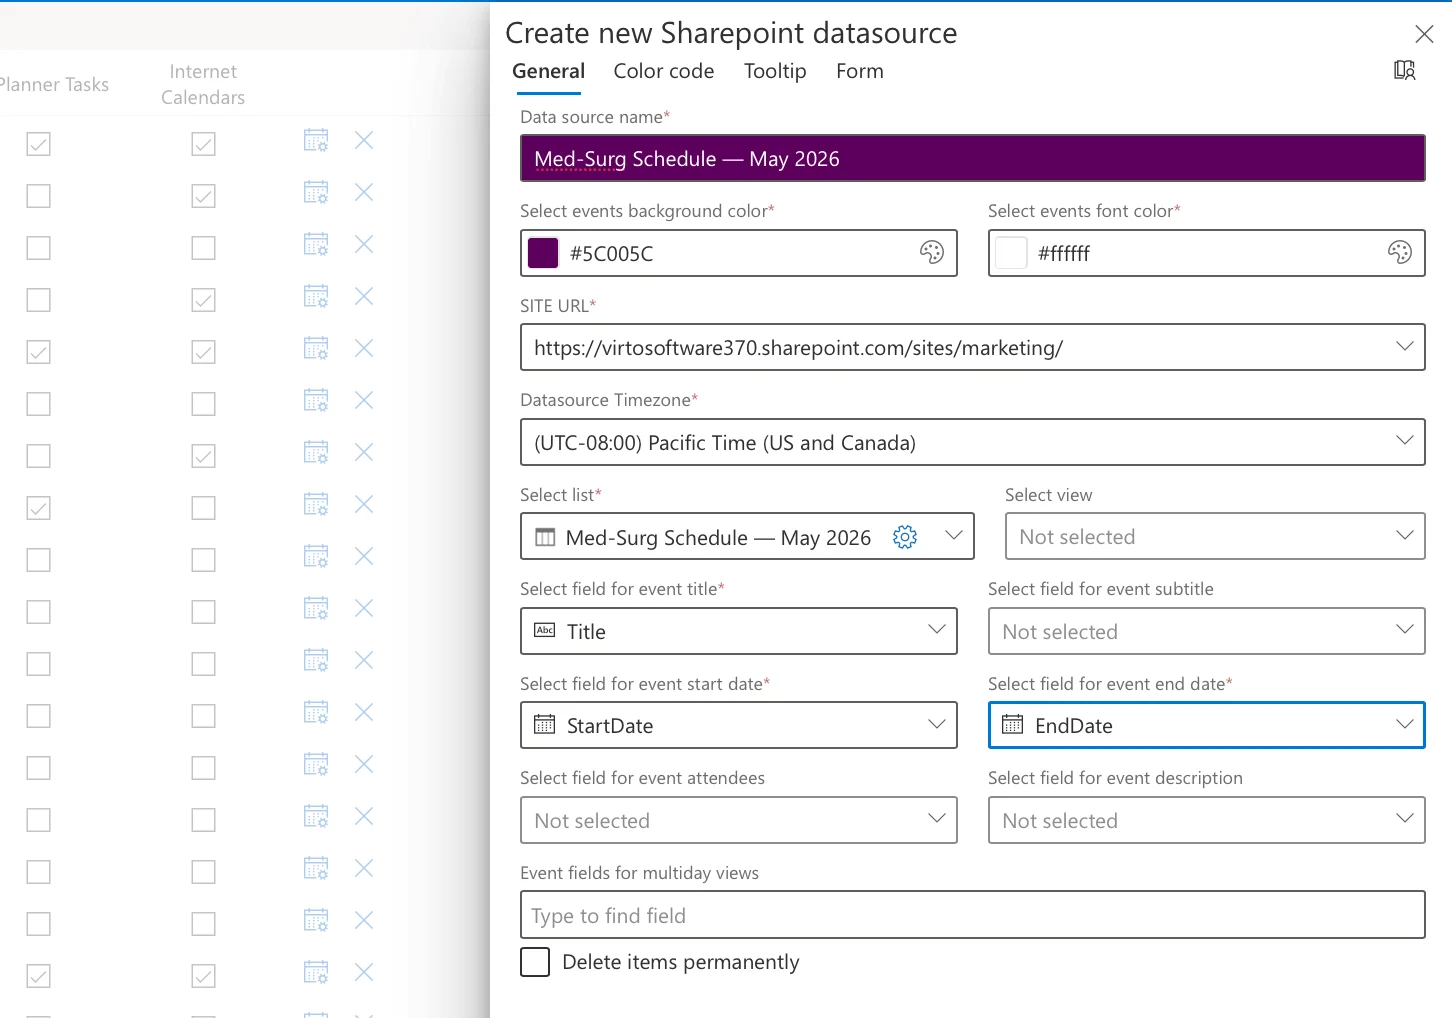The width and height of the screenshot is (1452, 1018).
Task: Toggle Delete items permanently checkbox
Action: click(x=535, y=962)
